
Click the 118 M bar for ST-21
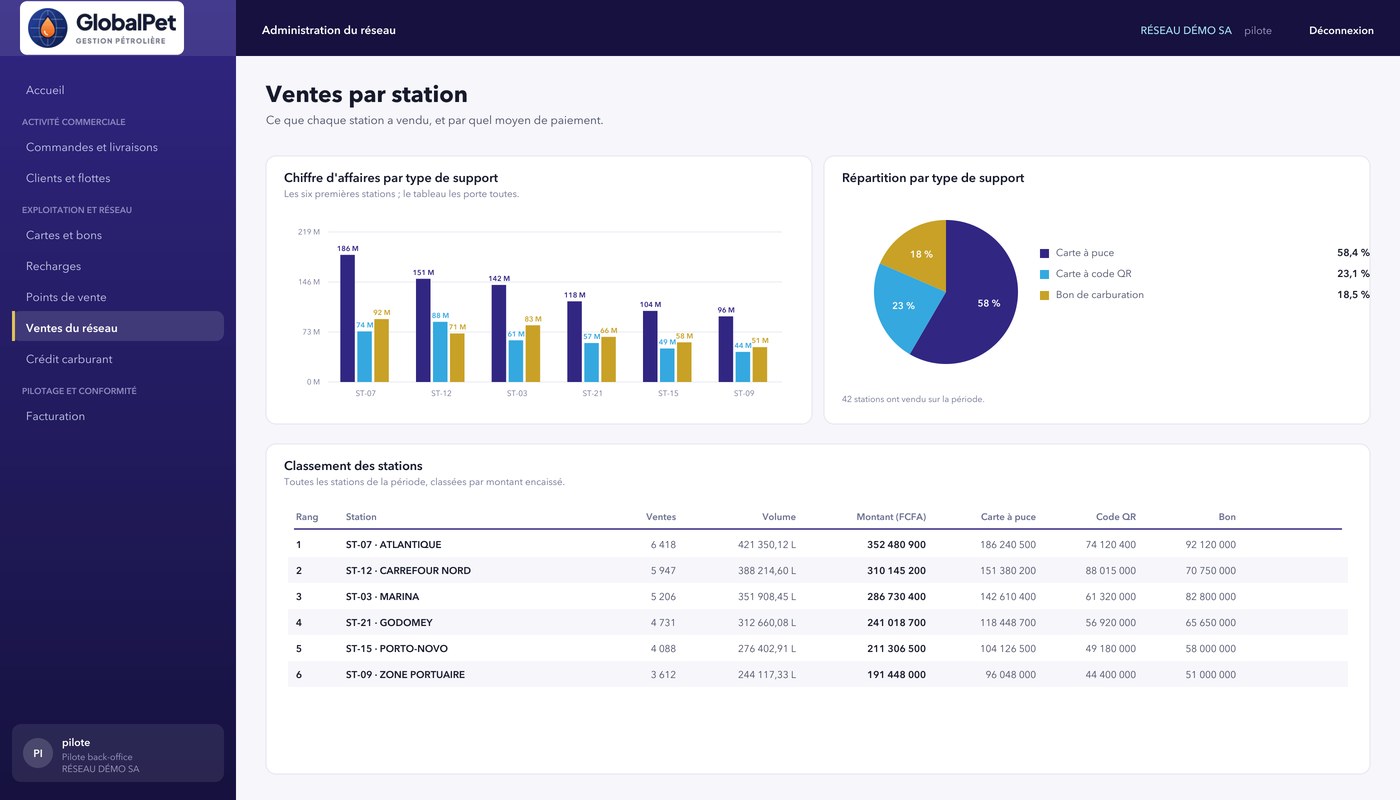(574, 341)
